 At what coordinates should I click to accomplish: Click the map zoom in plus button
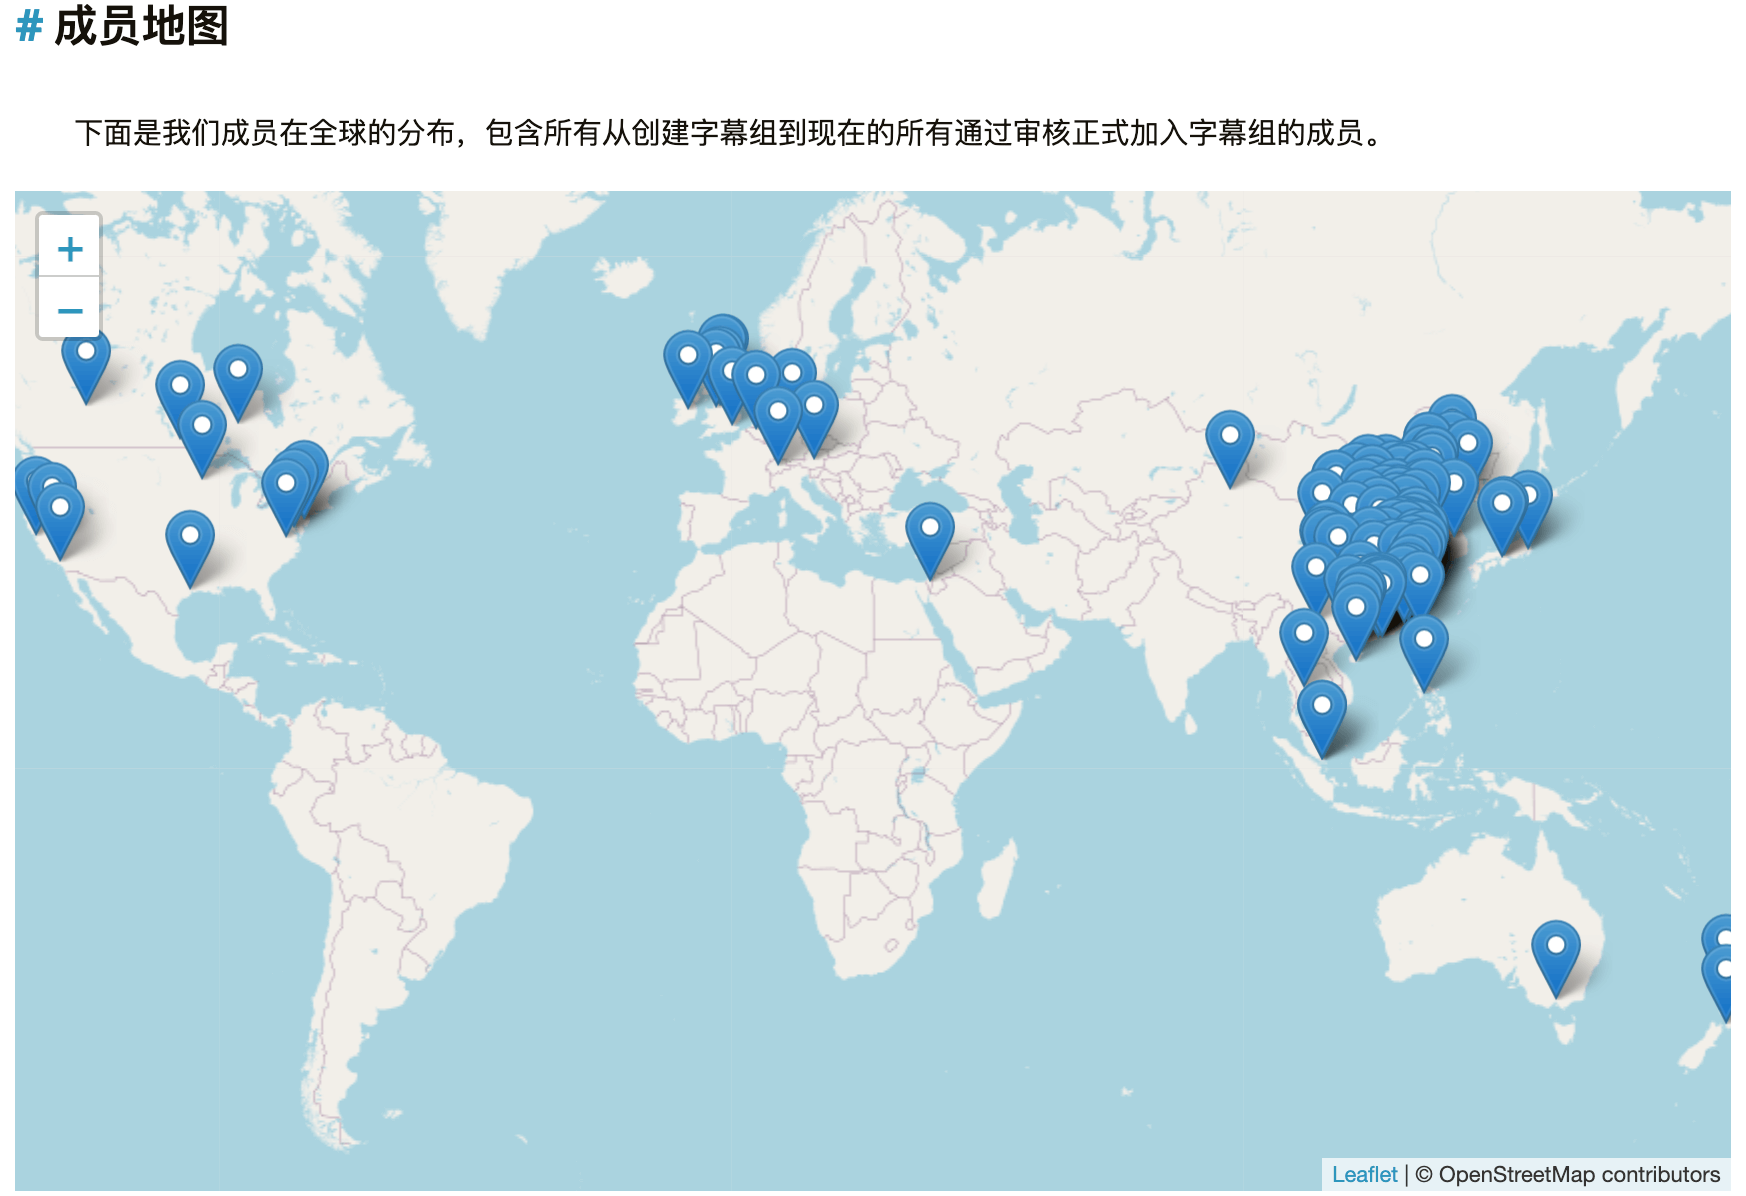tap(69, 248)
